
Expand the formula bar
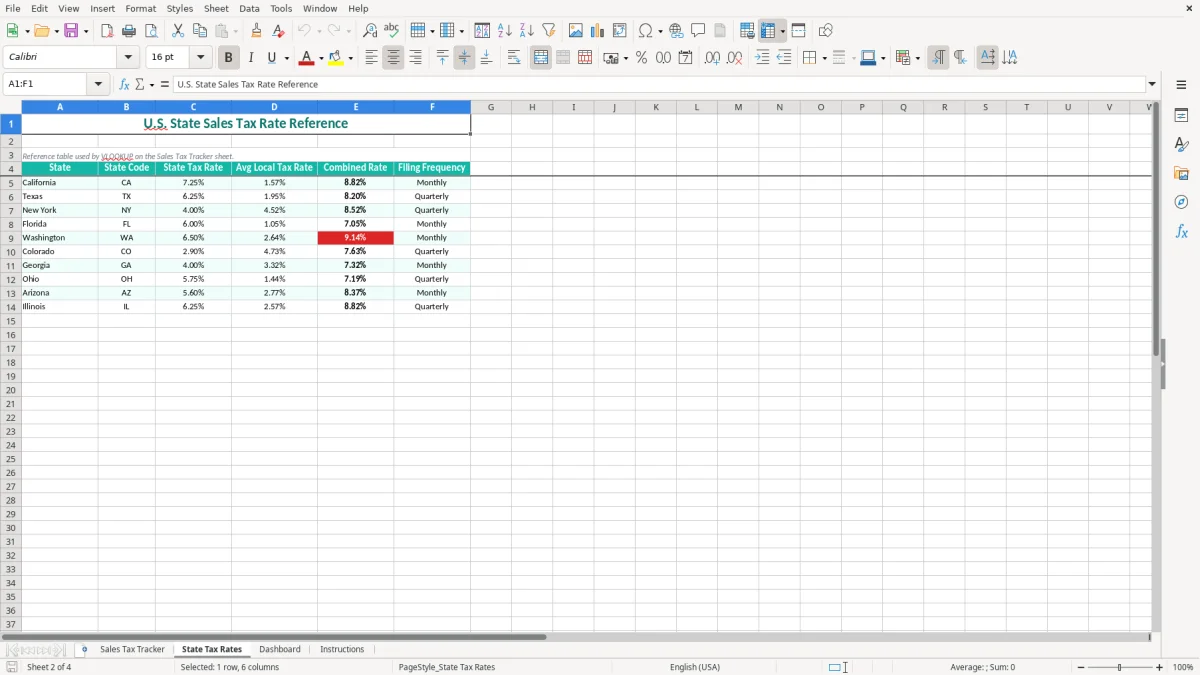pyautogui.click(x=1152, y=85)
